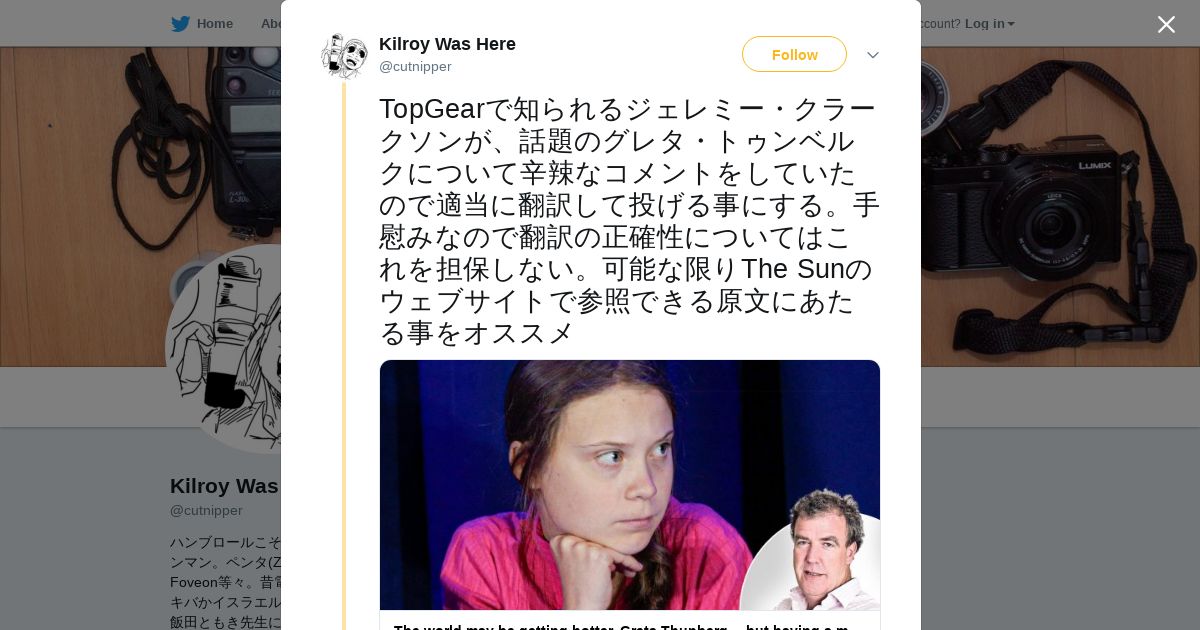Close the tweet overlay with X
1200x630 pixels.
click(x=1166, y=25)
